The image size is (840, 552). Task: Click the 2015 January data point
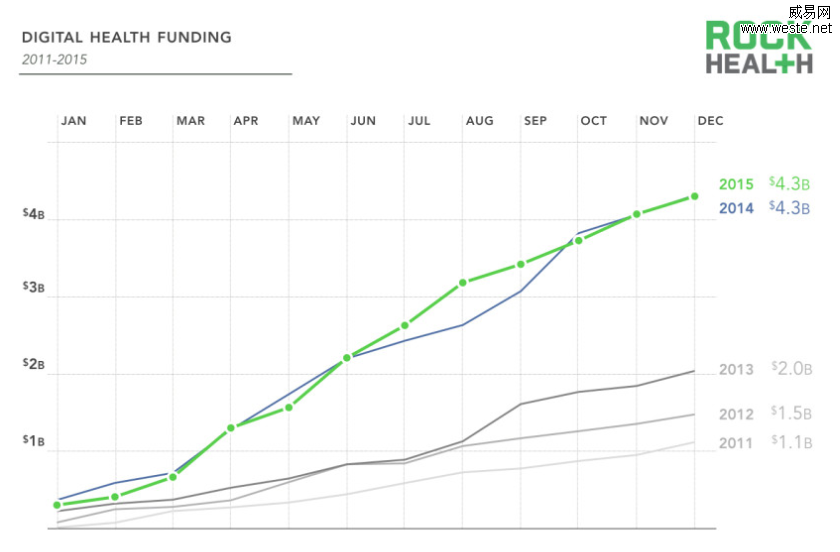pyautogui.click(x=57, y=505)
